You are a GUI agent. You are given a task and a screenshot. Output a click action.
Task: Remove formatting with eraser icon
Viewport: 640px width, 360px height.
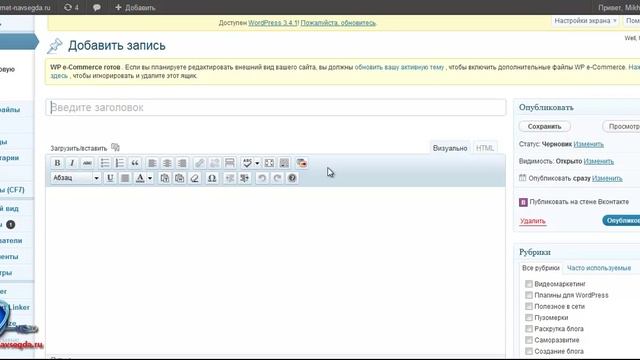tap(195, 178)
